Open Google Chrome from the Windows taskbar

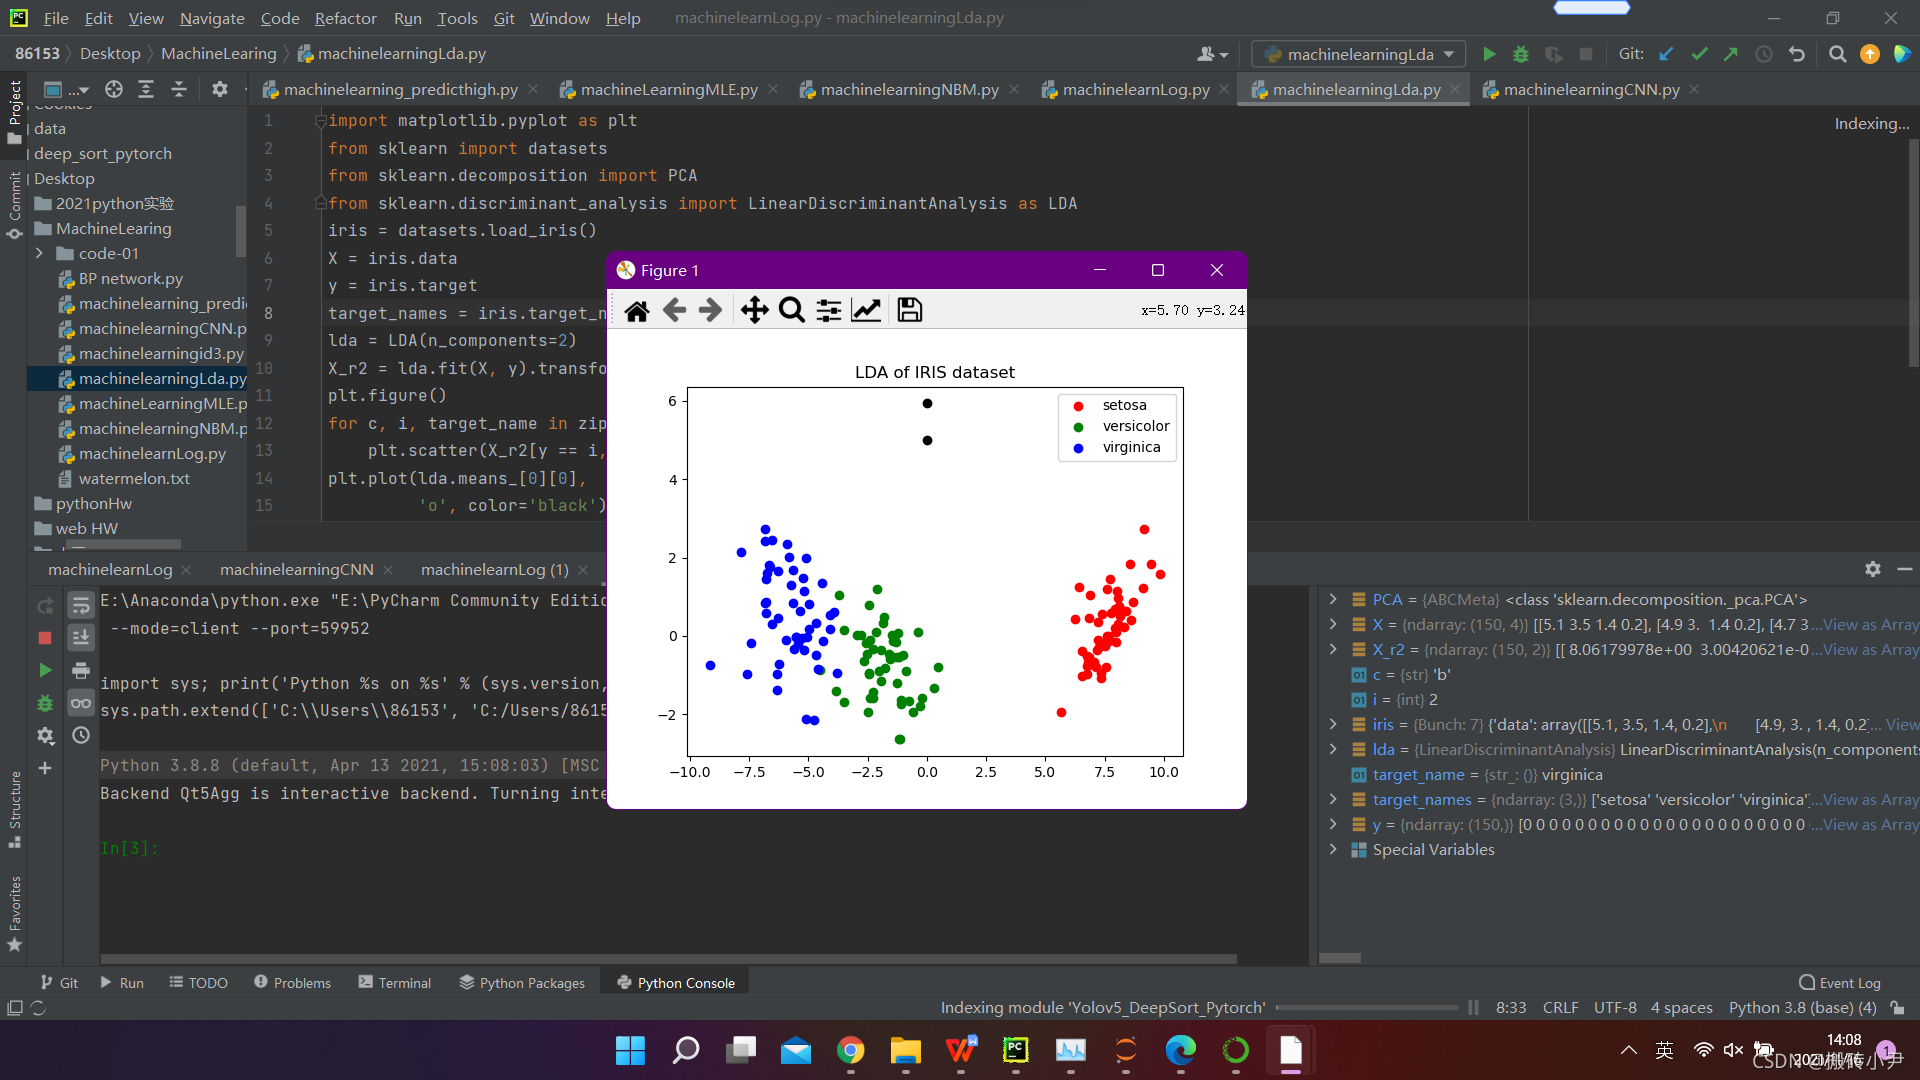pos(851,1050)
